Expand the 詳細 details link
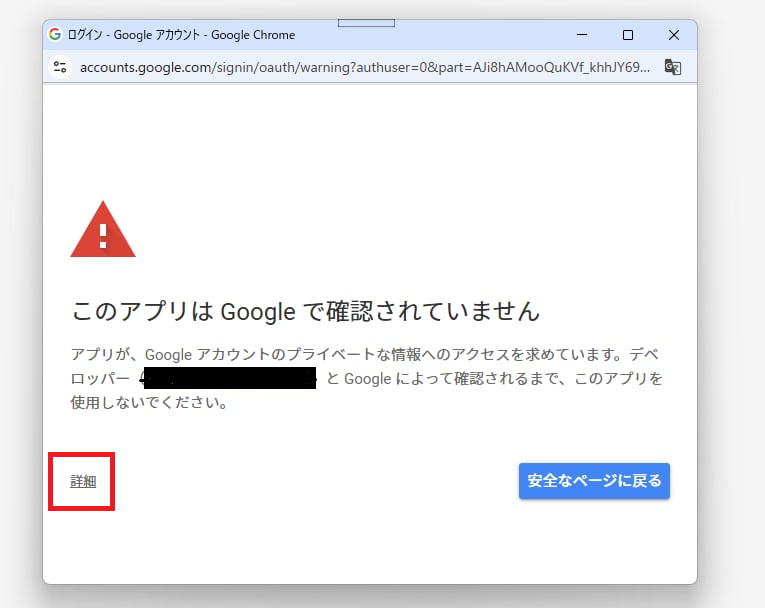 [x=83, y=481]
